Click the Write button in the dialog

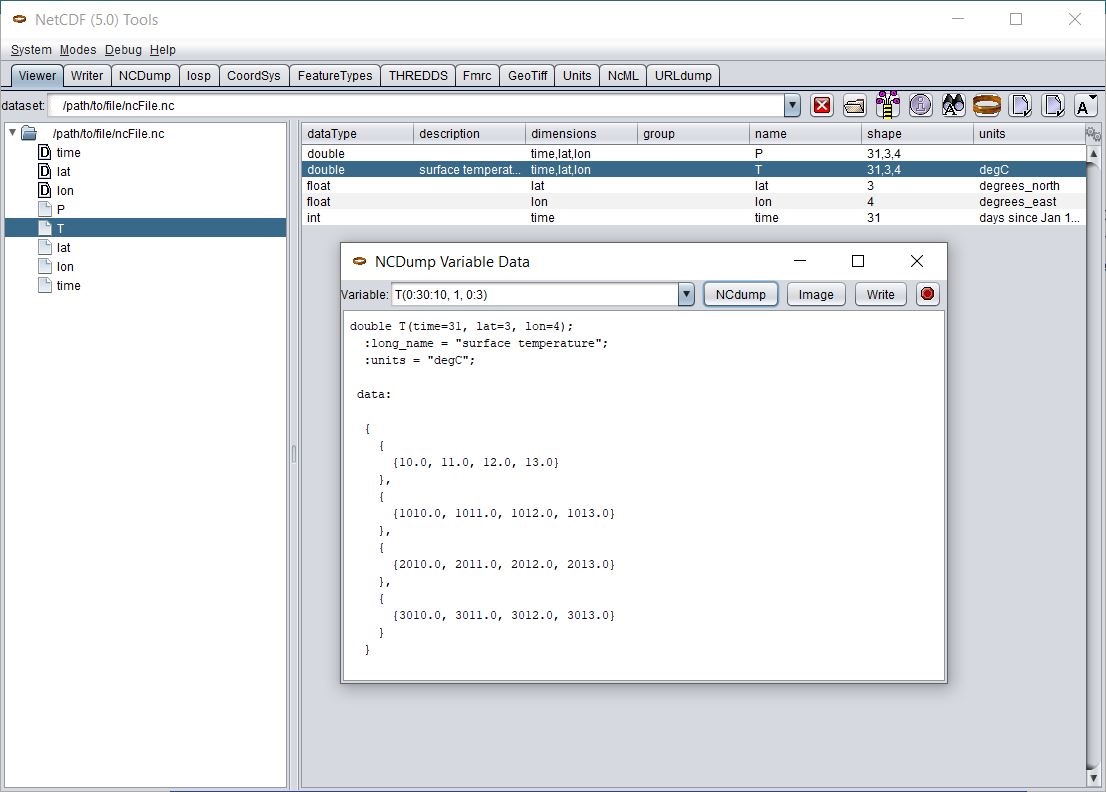click(880, 294)
